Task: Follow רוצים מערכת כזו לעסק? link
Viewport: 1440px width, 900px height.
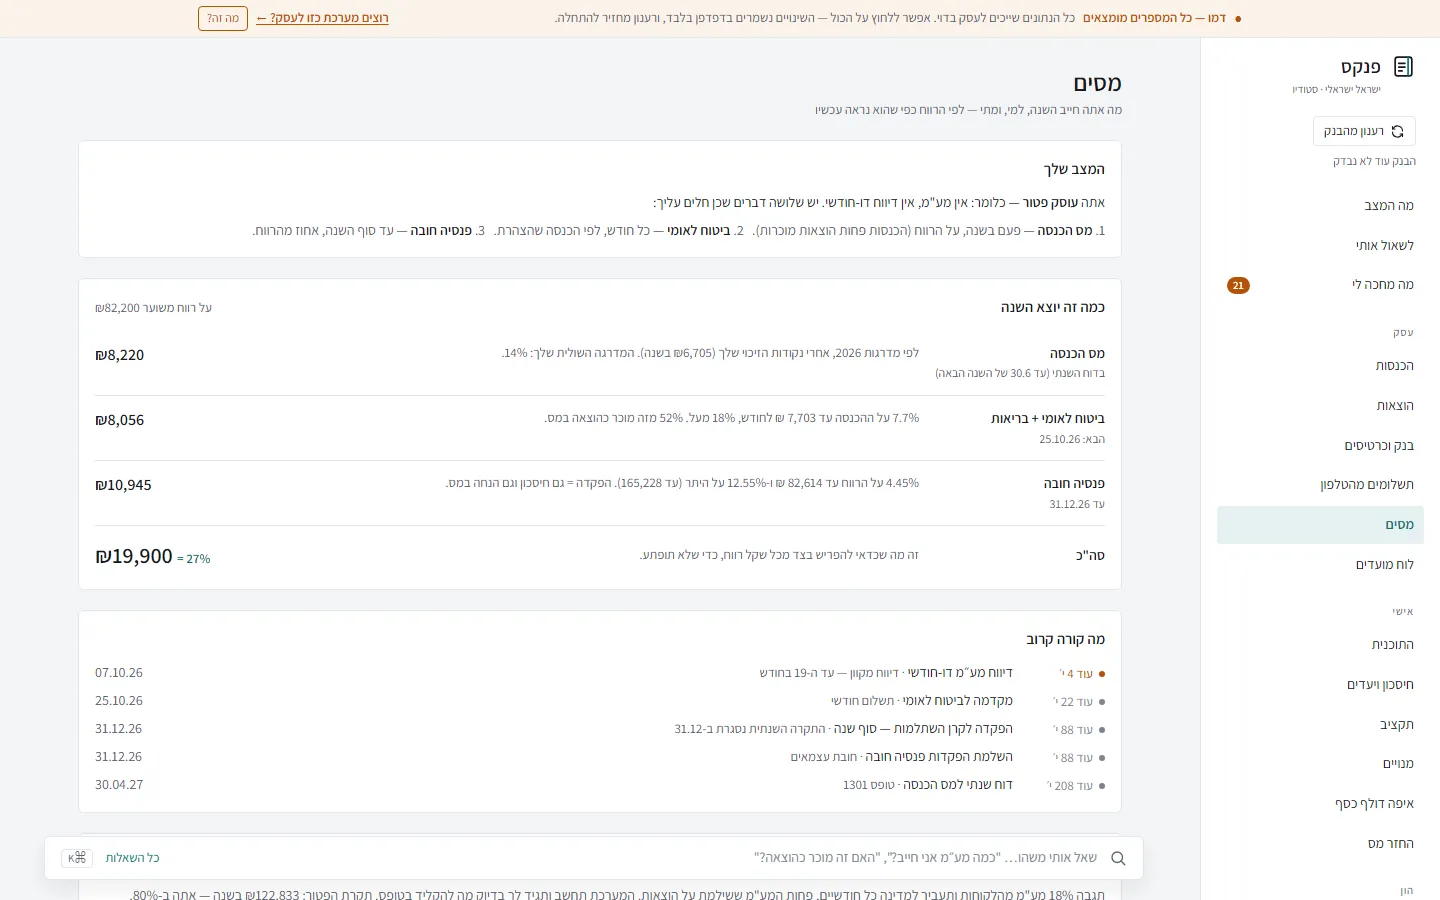Action: 322,18
